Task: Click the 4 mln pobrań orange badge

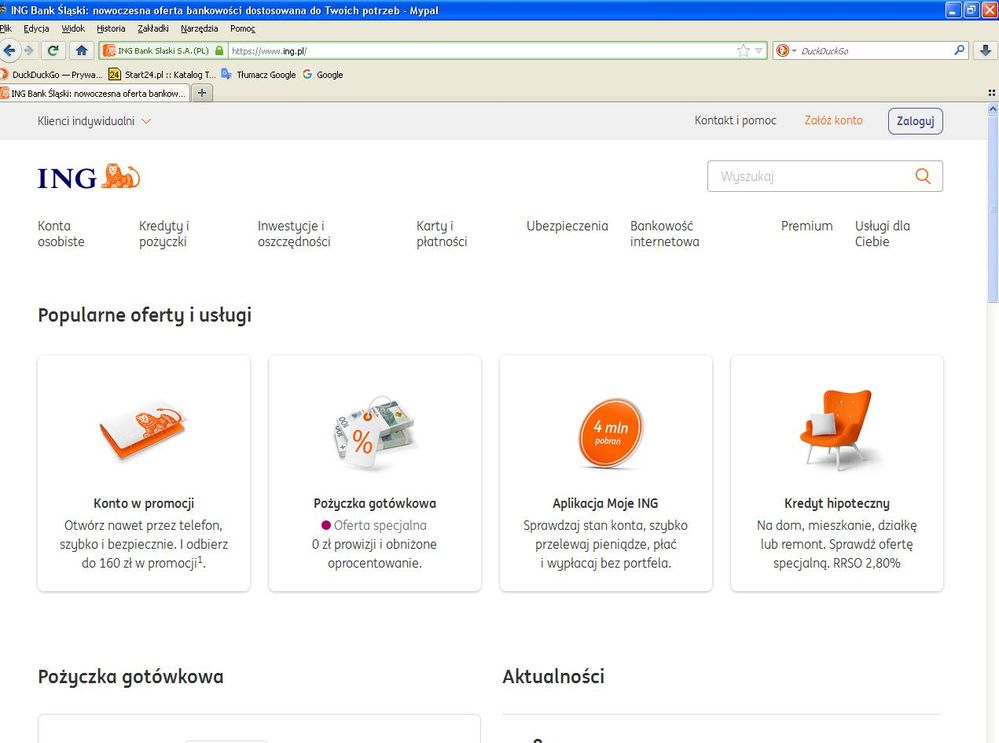Action: pos(611,433)
